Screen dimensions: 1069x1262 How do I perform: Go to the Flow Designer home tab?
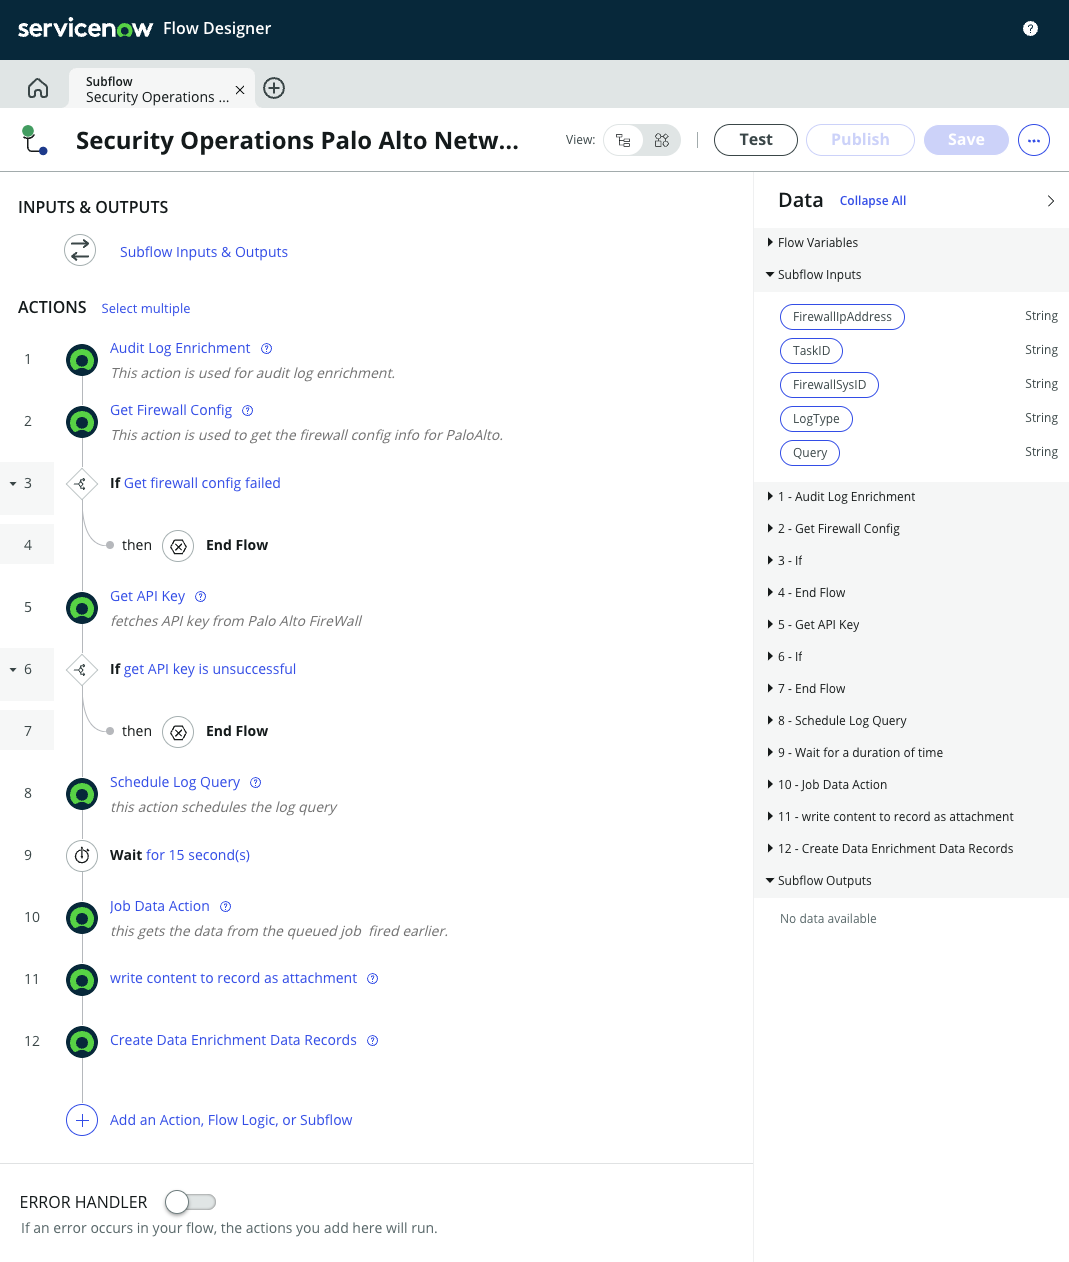coord(38,88)
